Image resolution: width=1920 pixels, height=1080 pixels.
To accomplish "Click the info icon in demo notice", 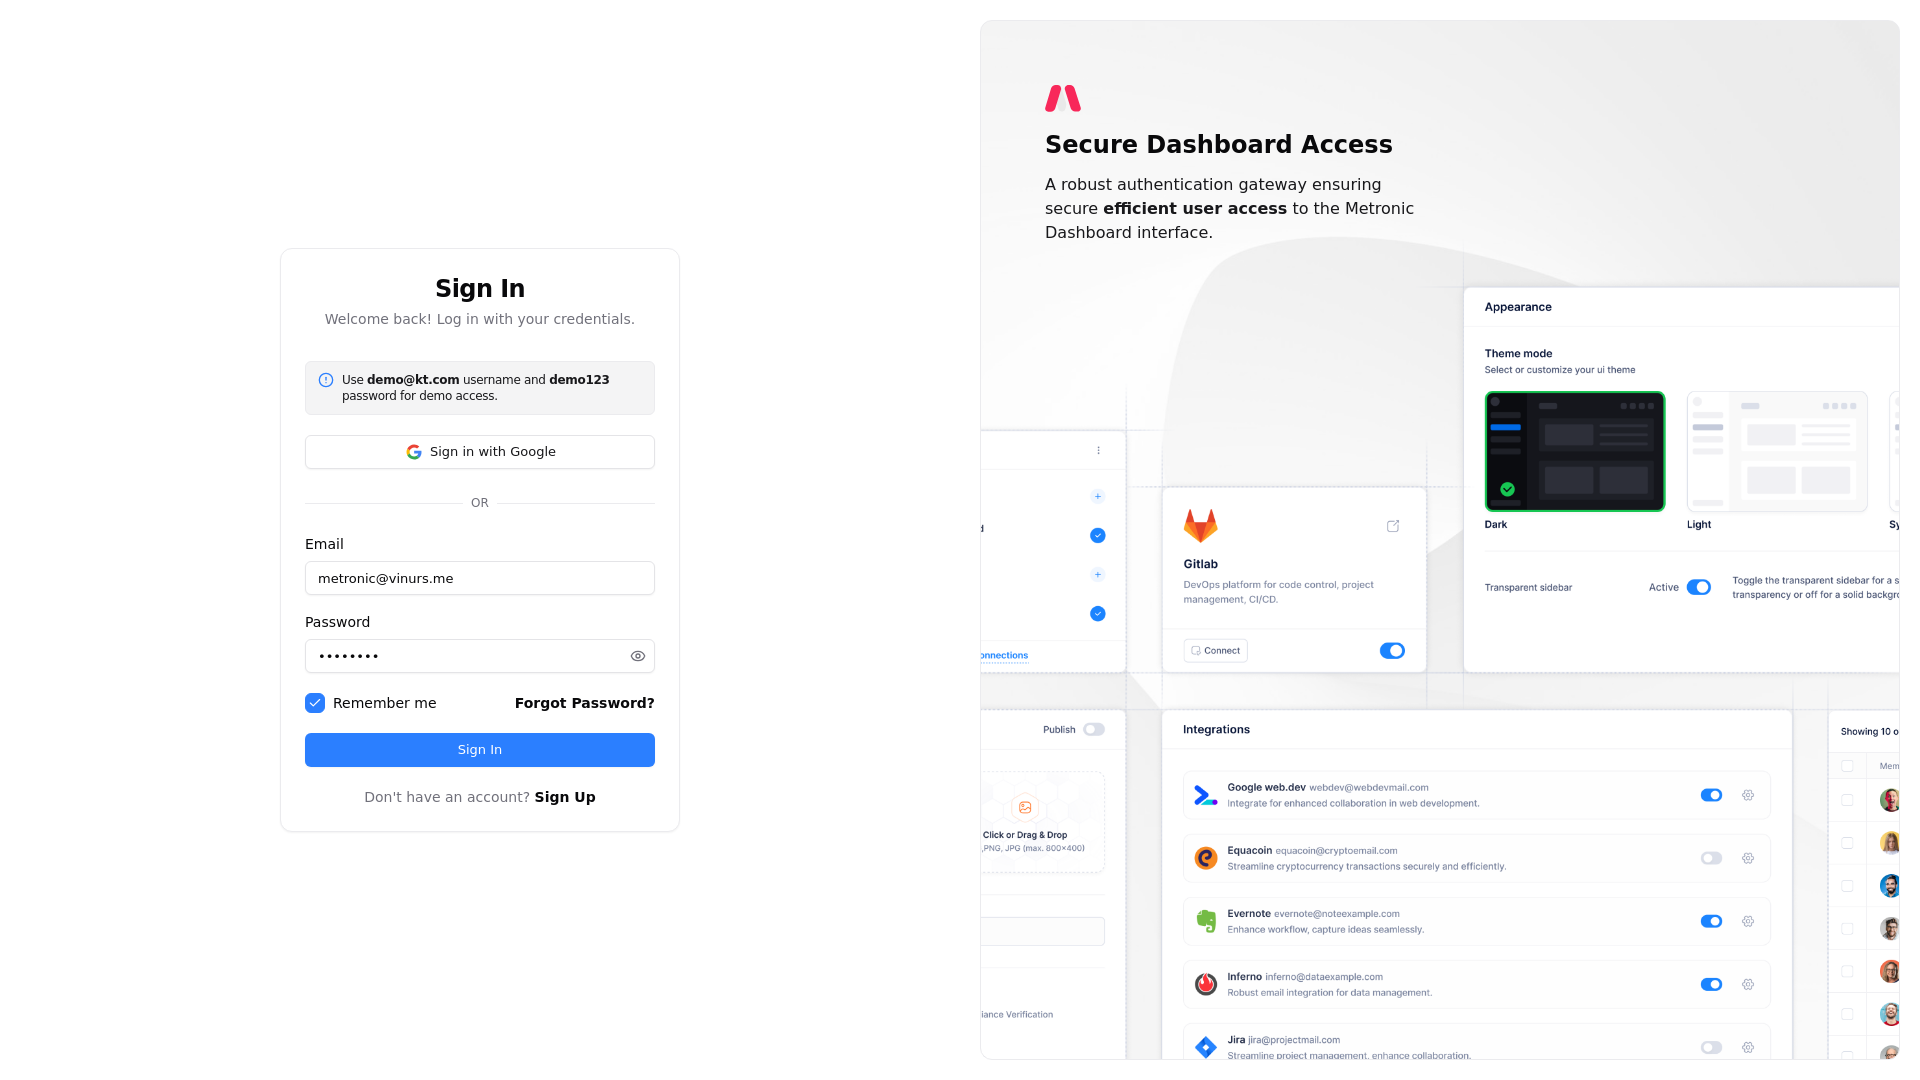I will (326, 380).
